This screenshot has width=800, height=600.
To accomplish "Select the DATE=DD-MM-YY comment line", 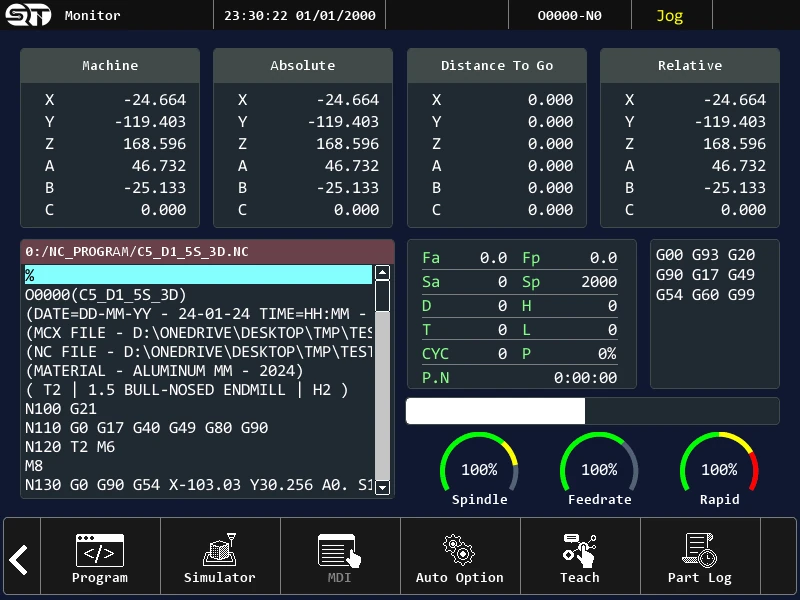I will pyautogui.click(x=198, y=313).
